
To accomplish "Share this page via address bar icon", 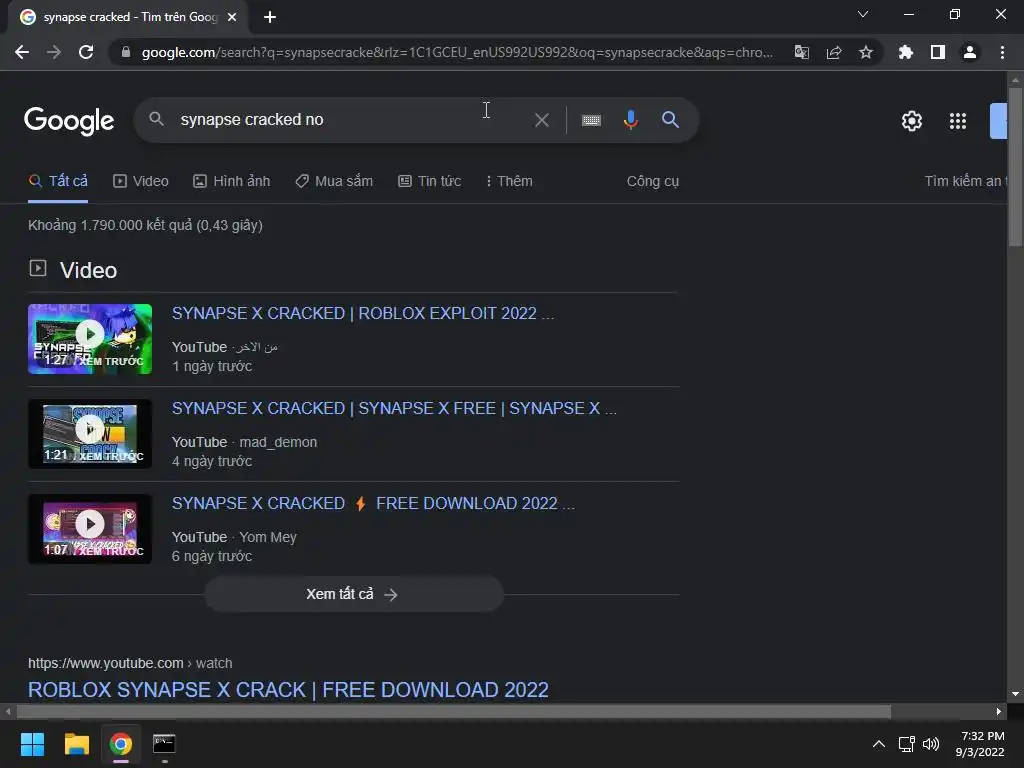I will [834, 52].
